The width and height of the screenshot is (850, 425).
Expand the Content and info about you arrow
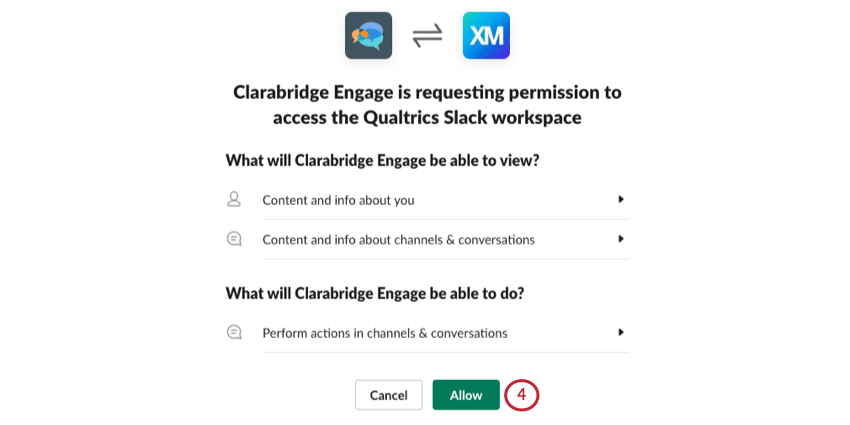(x=621, y=199)
